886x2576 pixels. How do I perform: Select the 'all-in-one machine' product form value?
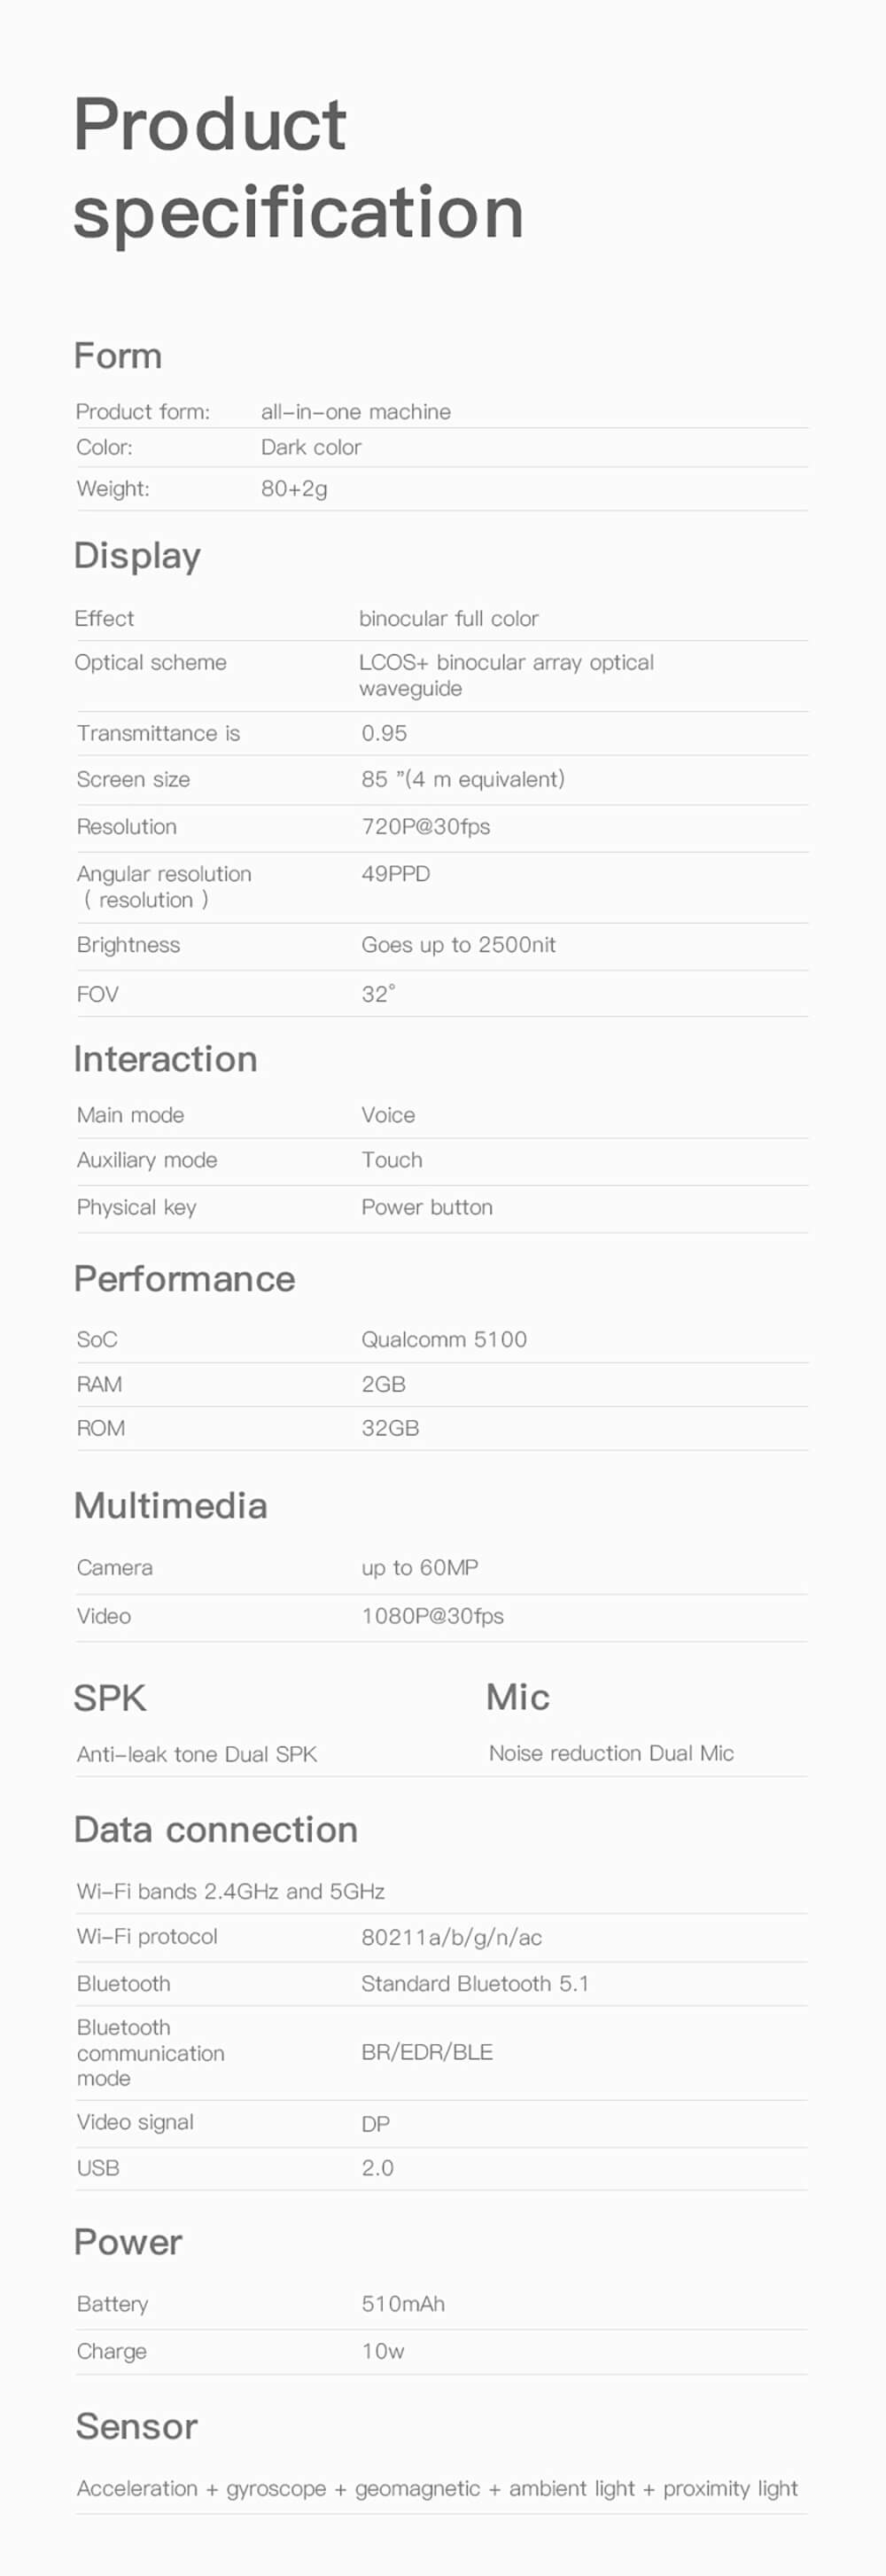click(x=355, y=412)
